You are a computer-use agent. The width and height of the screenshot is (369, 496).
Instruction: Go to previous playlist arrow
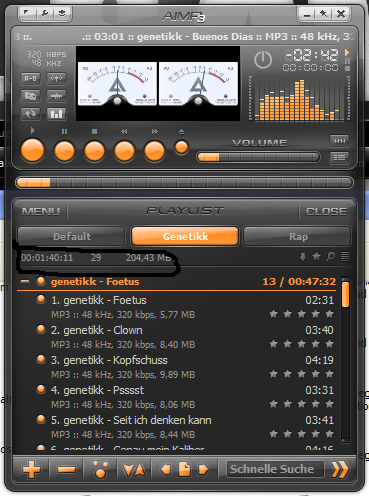coord(166,469)
